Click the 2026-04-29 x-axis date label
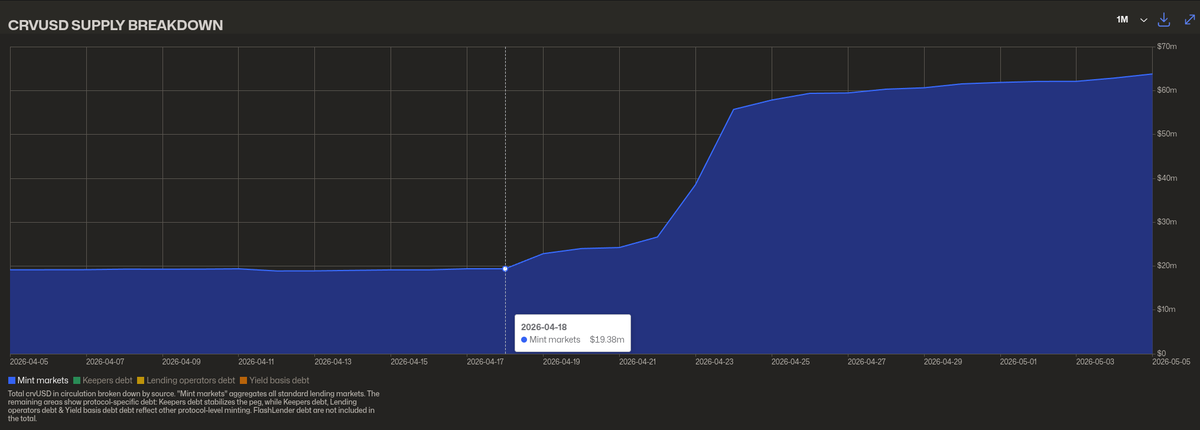 pos(942,361)
